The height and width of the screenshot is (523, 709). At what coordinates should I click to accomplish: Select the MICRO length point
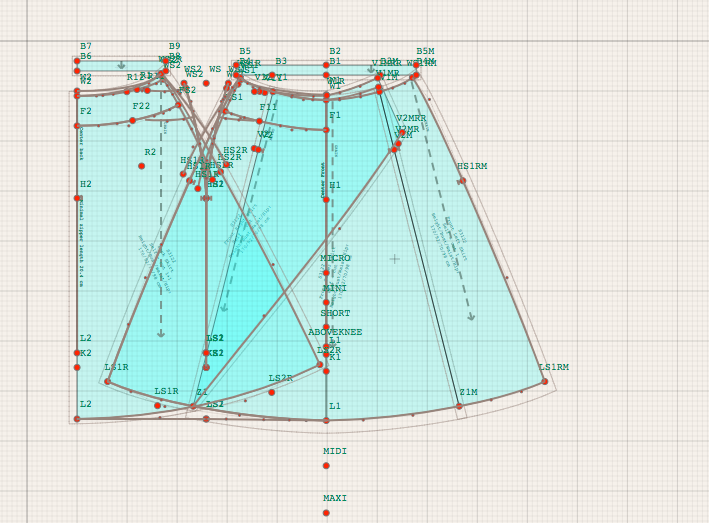coord(326,273)
